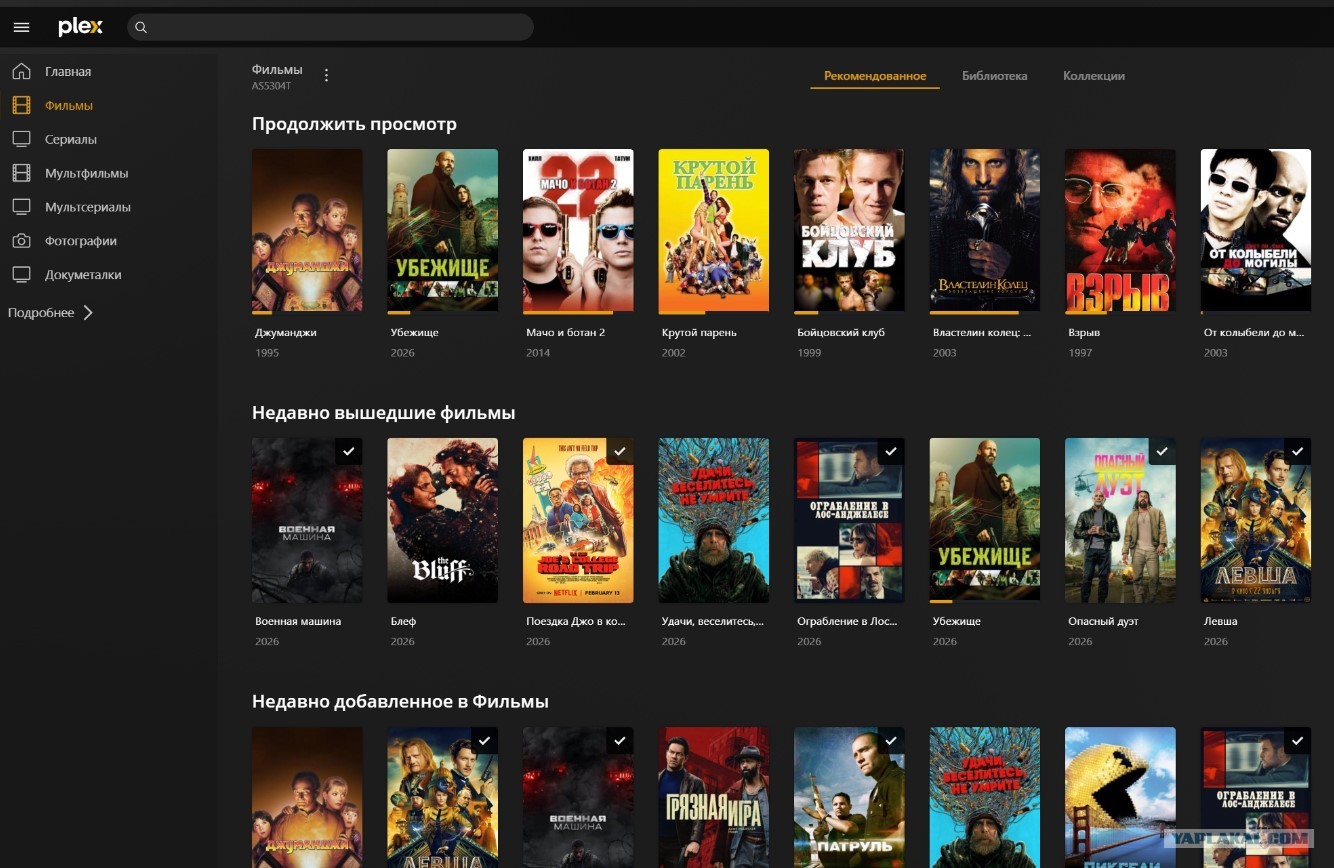Toggle watched check on Патруль poster

tap(891, 740)
